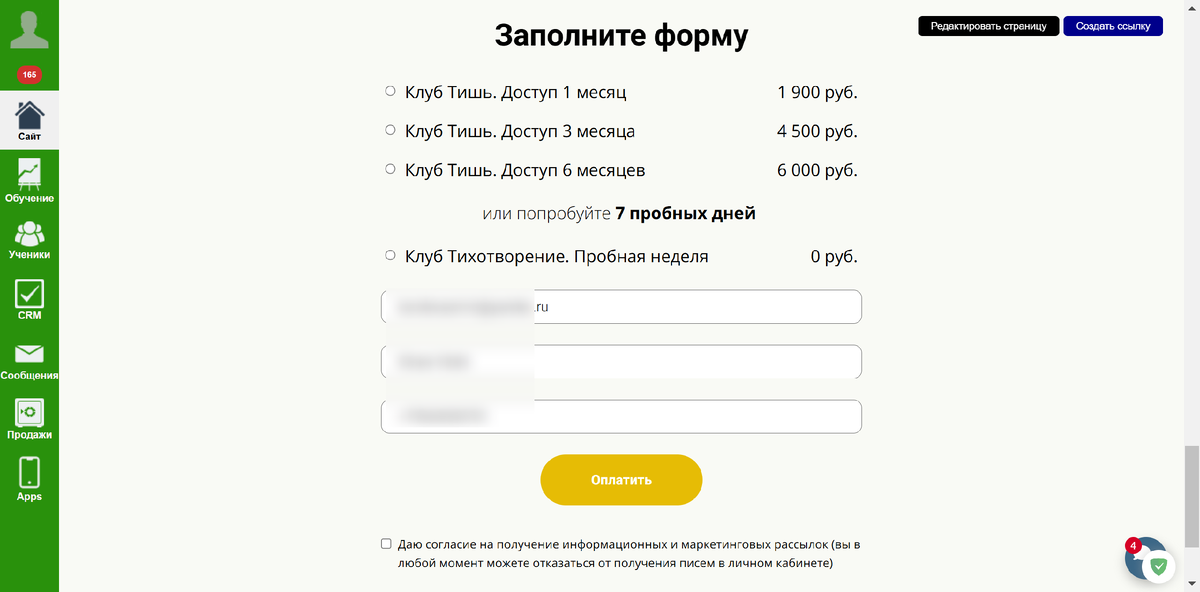The image size is (1200, 592).
Task: Enable consent to marketing mailings checkbox
Action: 385,542
